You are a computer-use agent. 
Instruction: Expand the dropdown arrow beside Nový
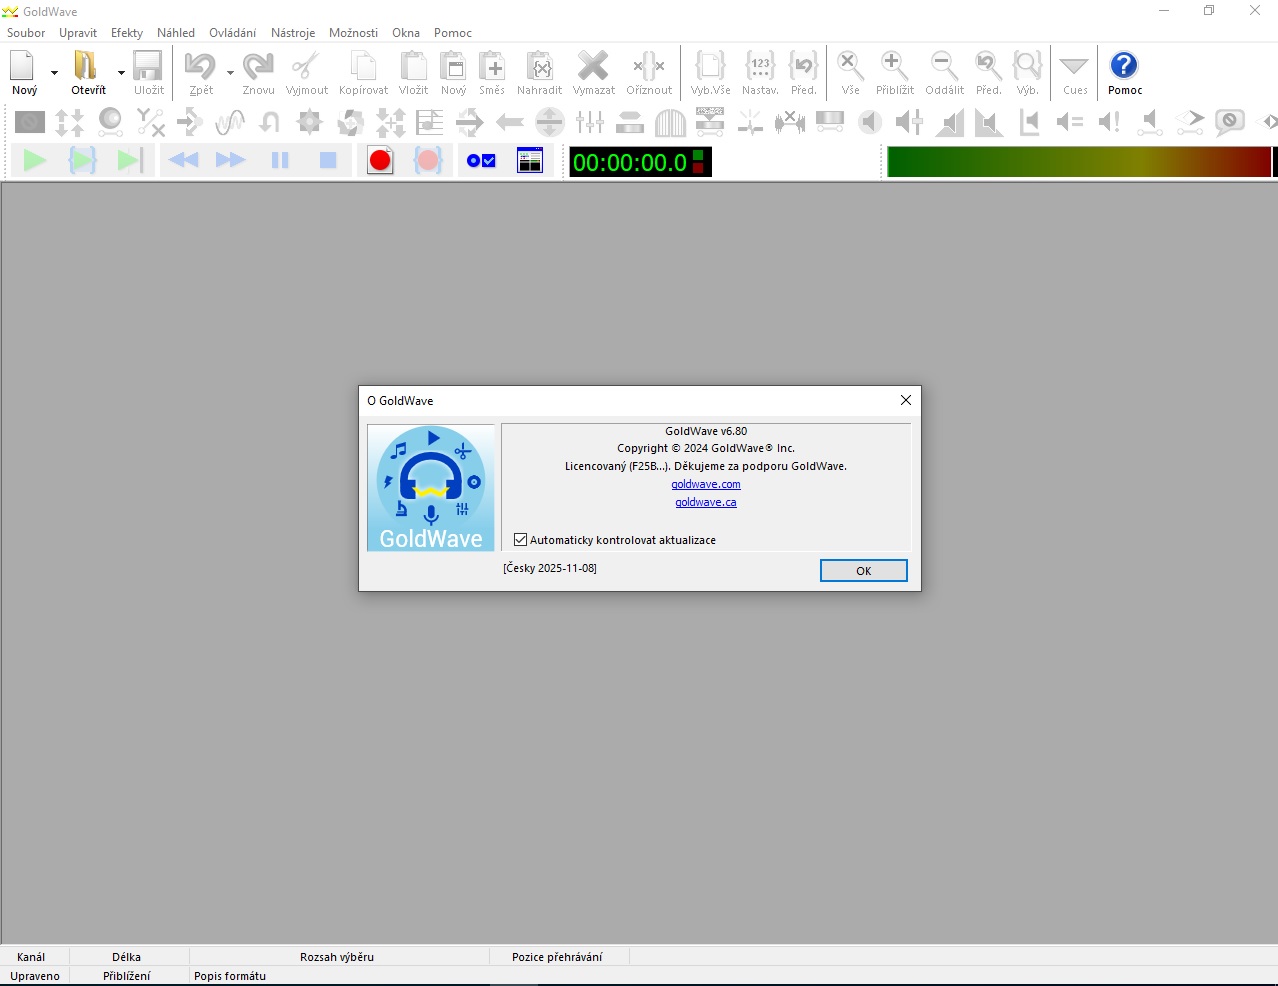click(54, 72)
